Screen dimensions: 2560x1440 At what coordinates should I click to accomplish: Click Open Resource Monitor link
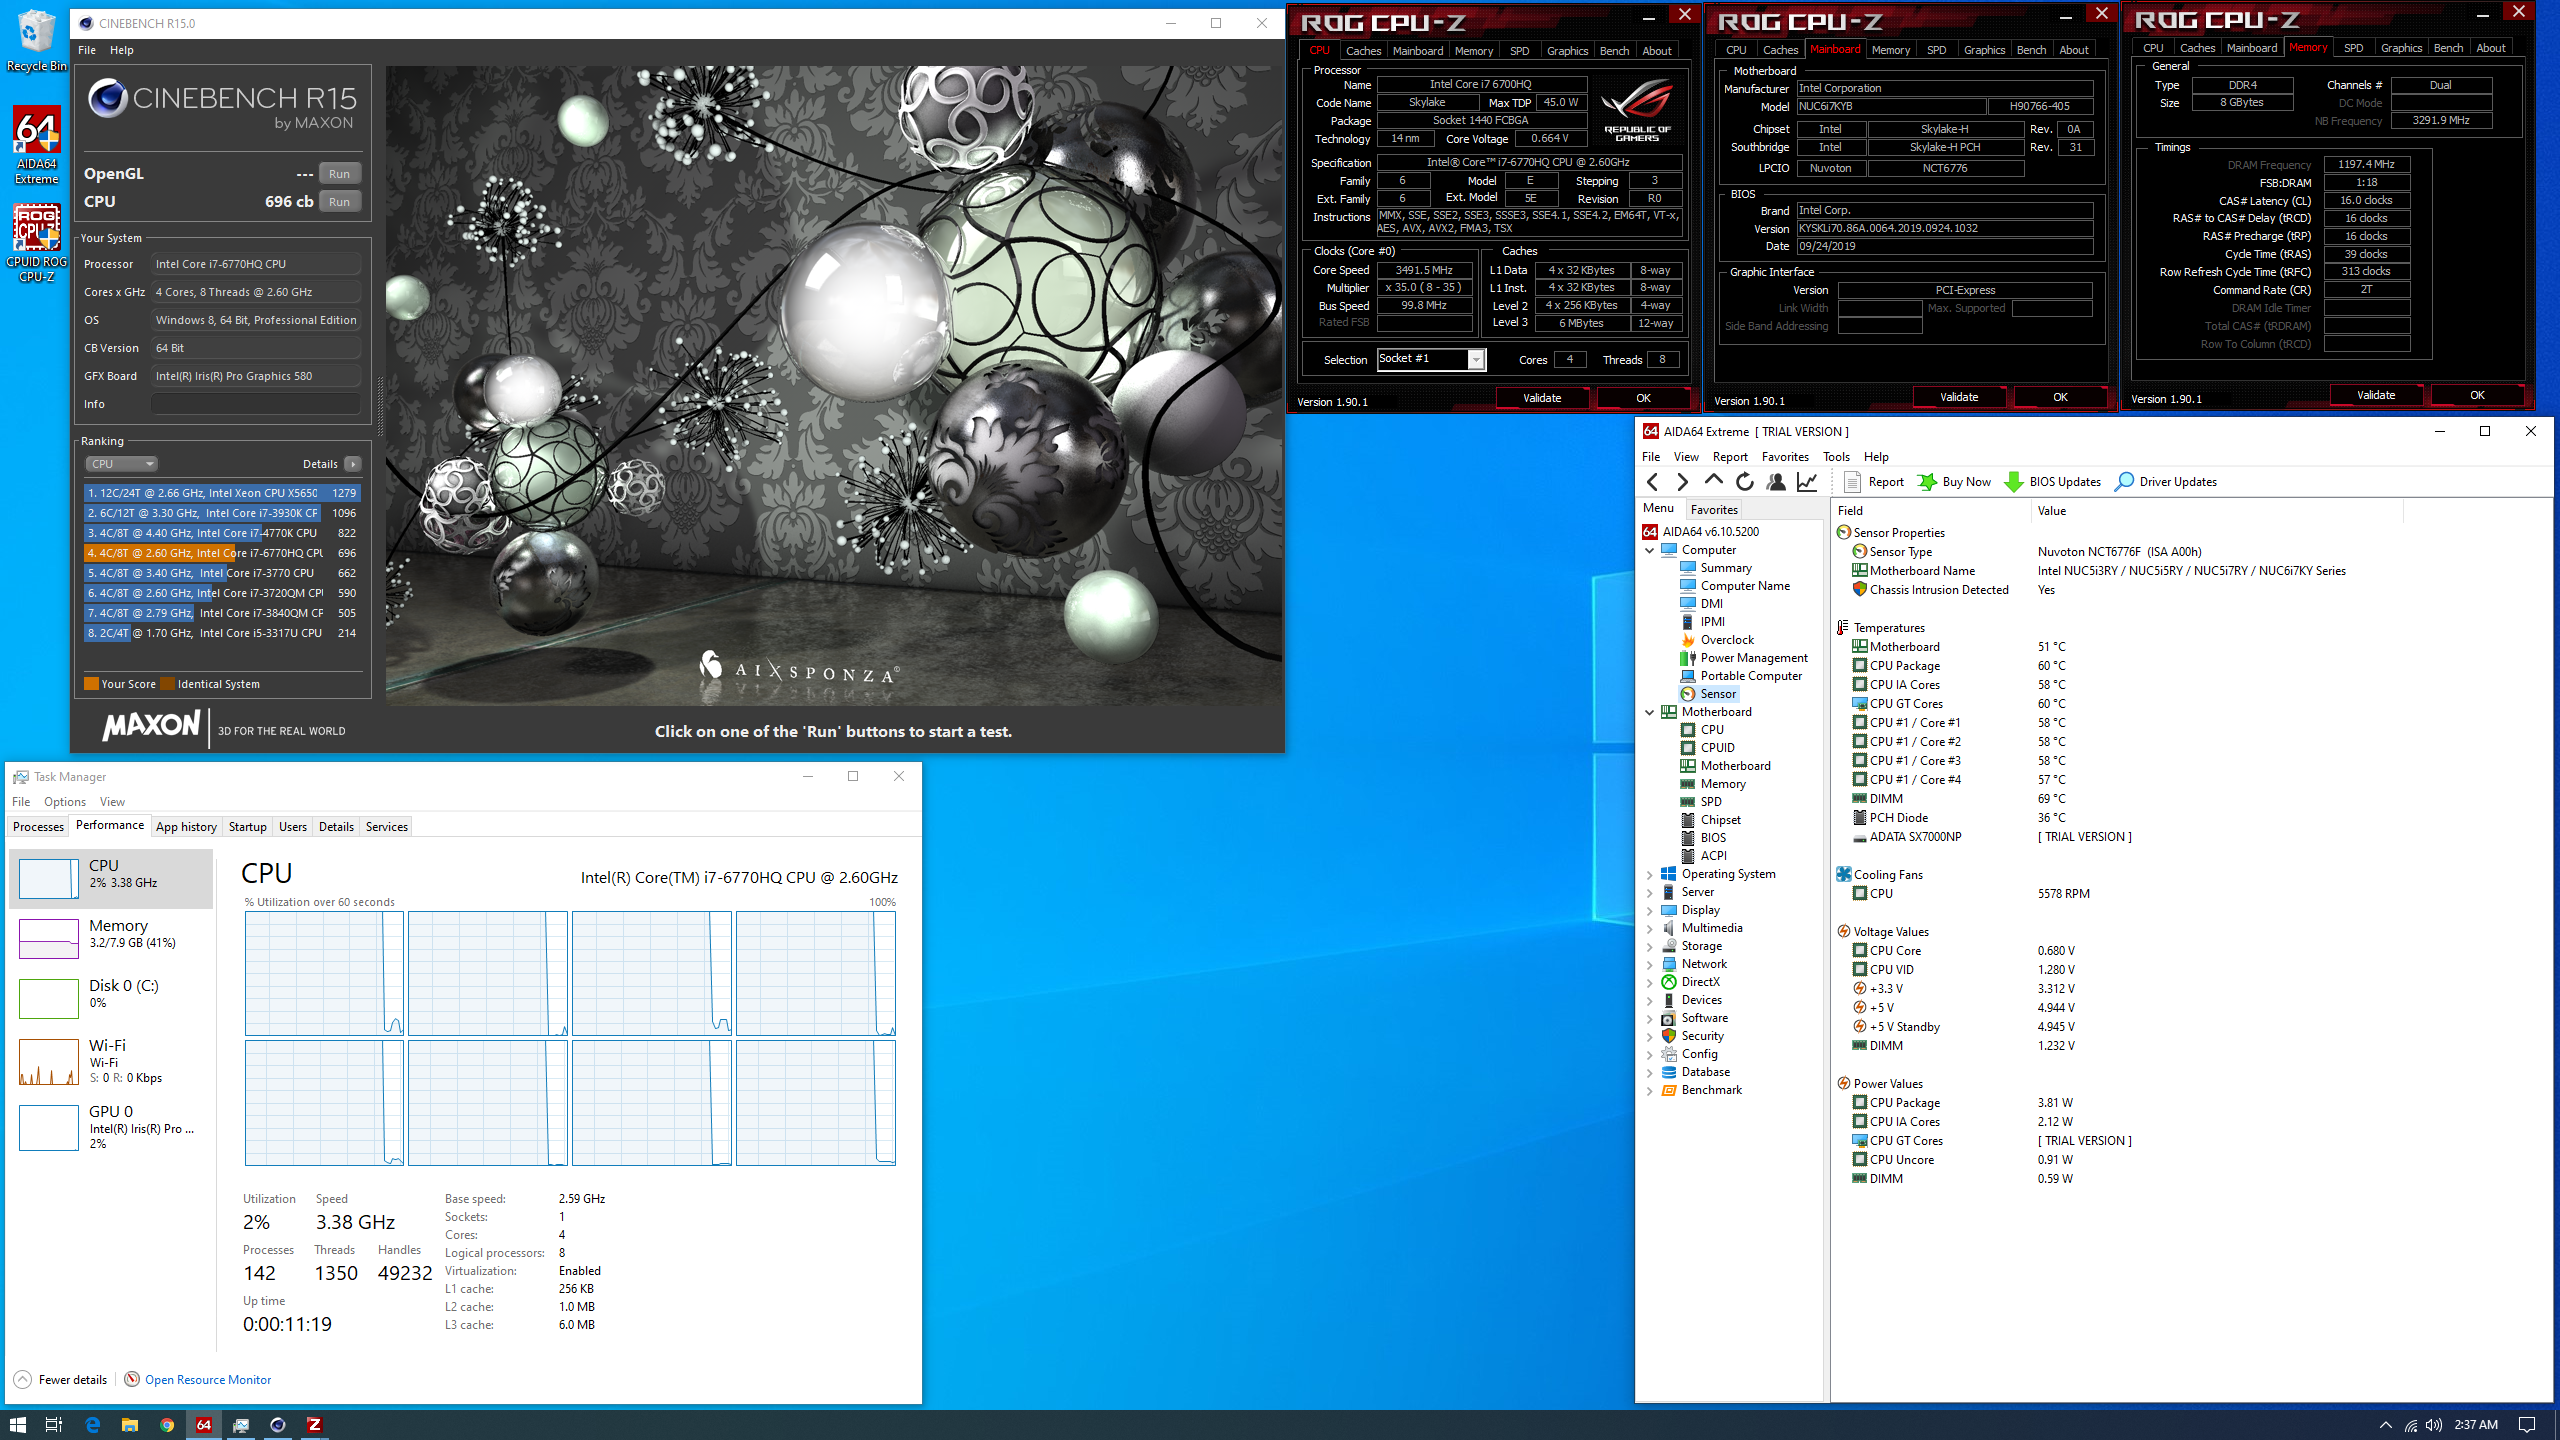[x=208, y=1380]
